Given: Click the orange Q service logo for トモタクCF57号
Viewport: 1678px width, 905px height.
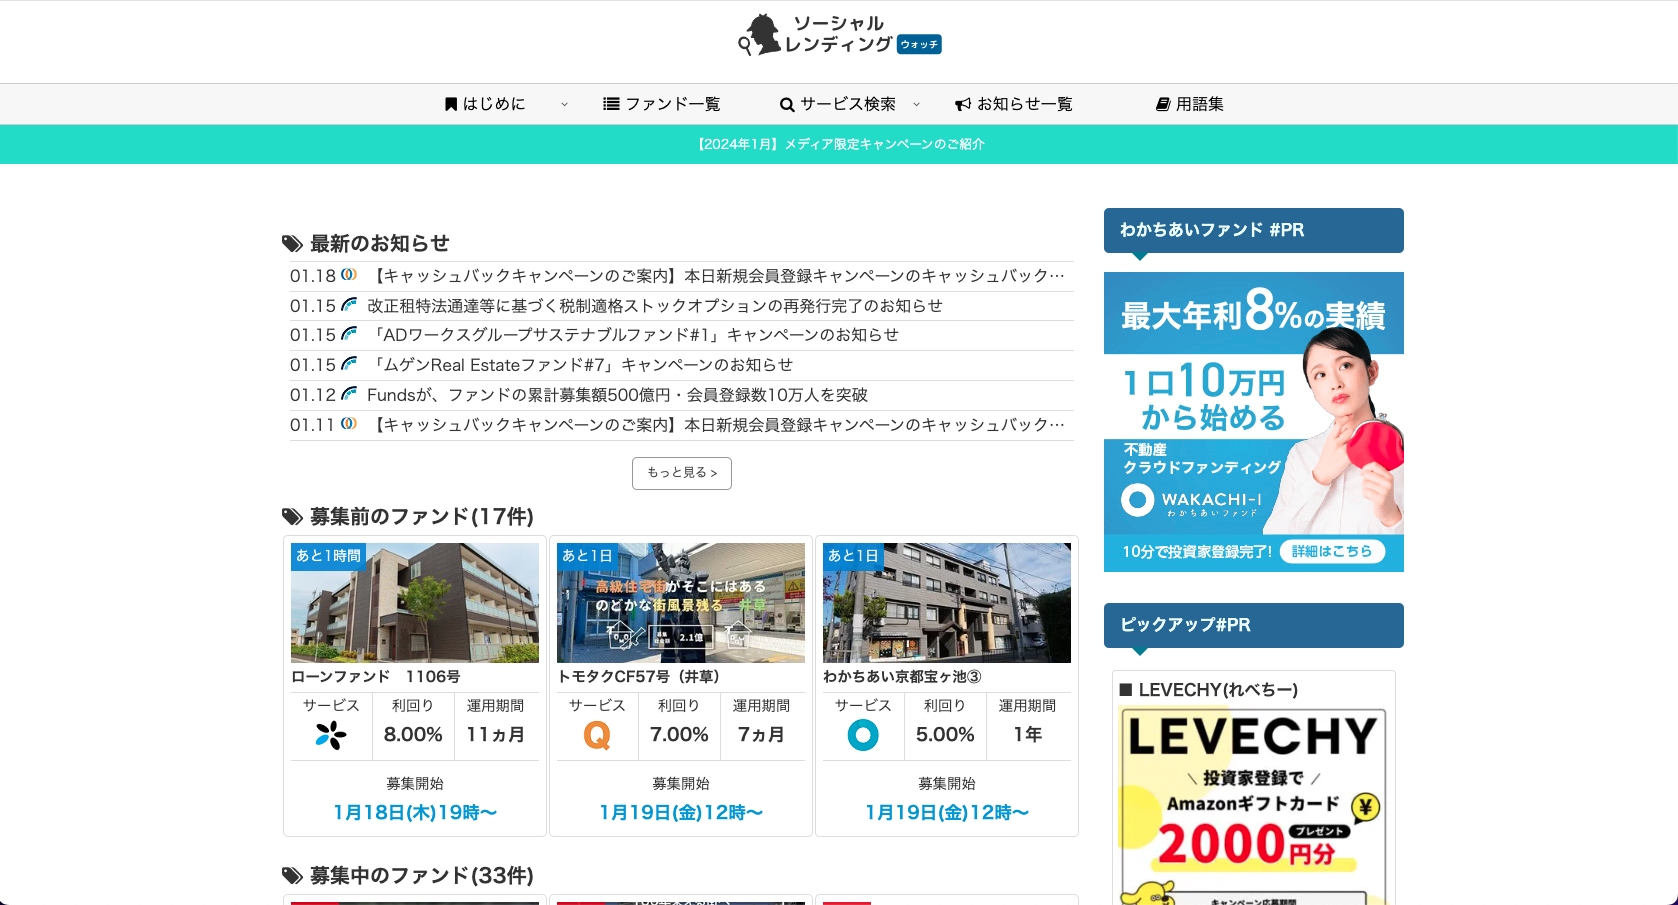Looking at the screenshot, I should pyautogui.click(x=597, y=735).
